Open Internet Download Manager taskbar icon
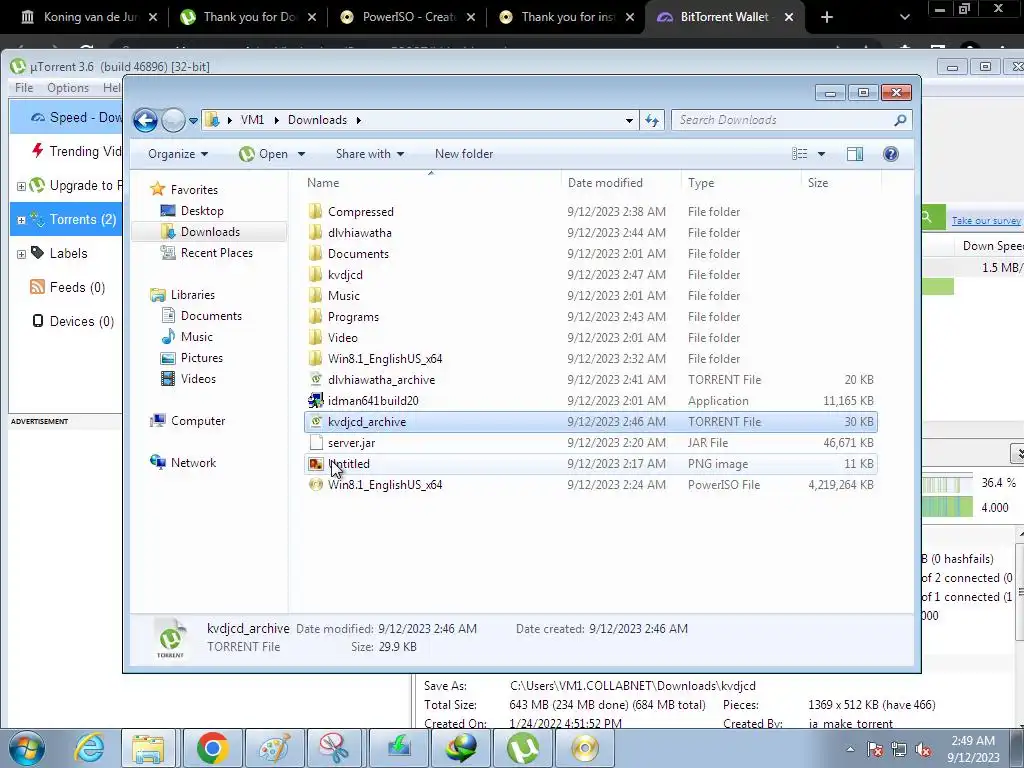This screenshot has width=1024, height=768. coord(461,748)
